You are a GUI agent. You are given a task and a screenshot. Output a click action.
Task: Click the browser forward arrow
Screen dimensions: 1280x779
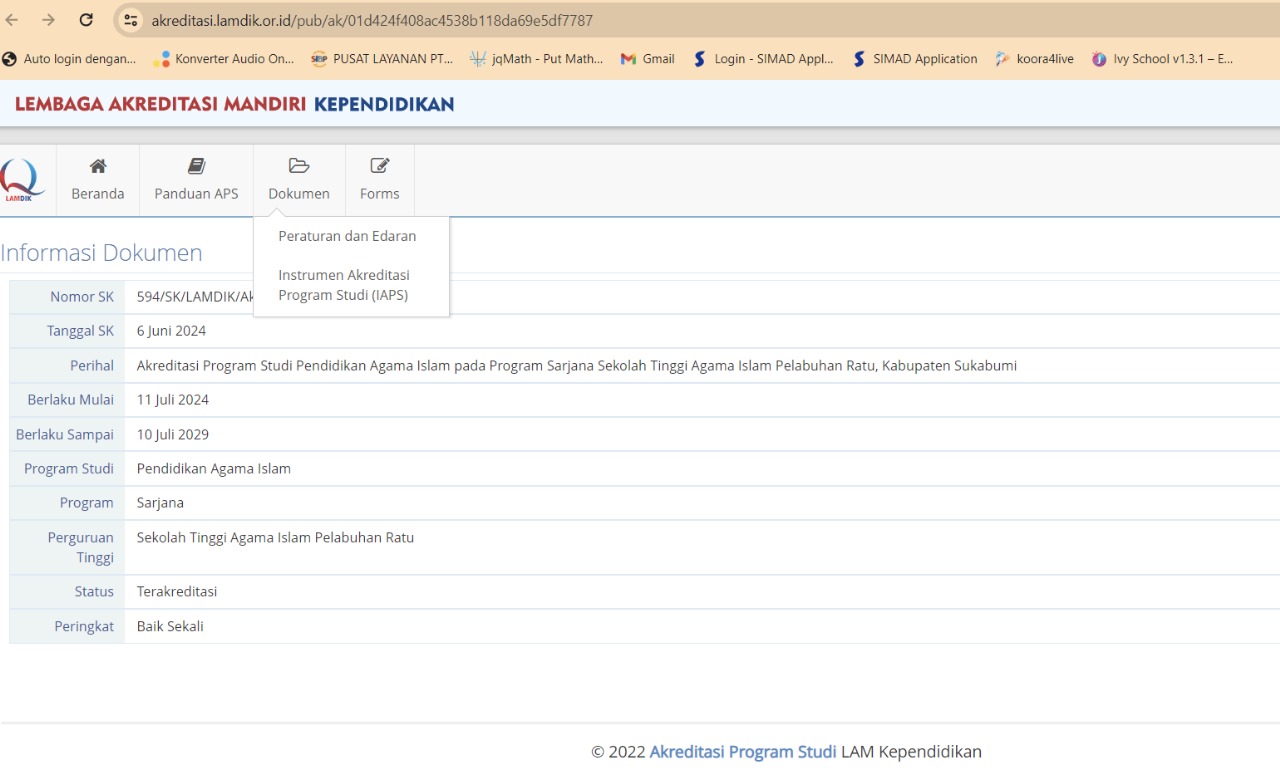point(48,20)
